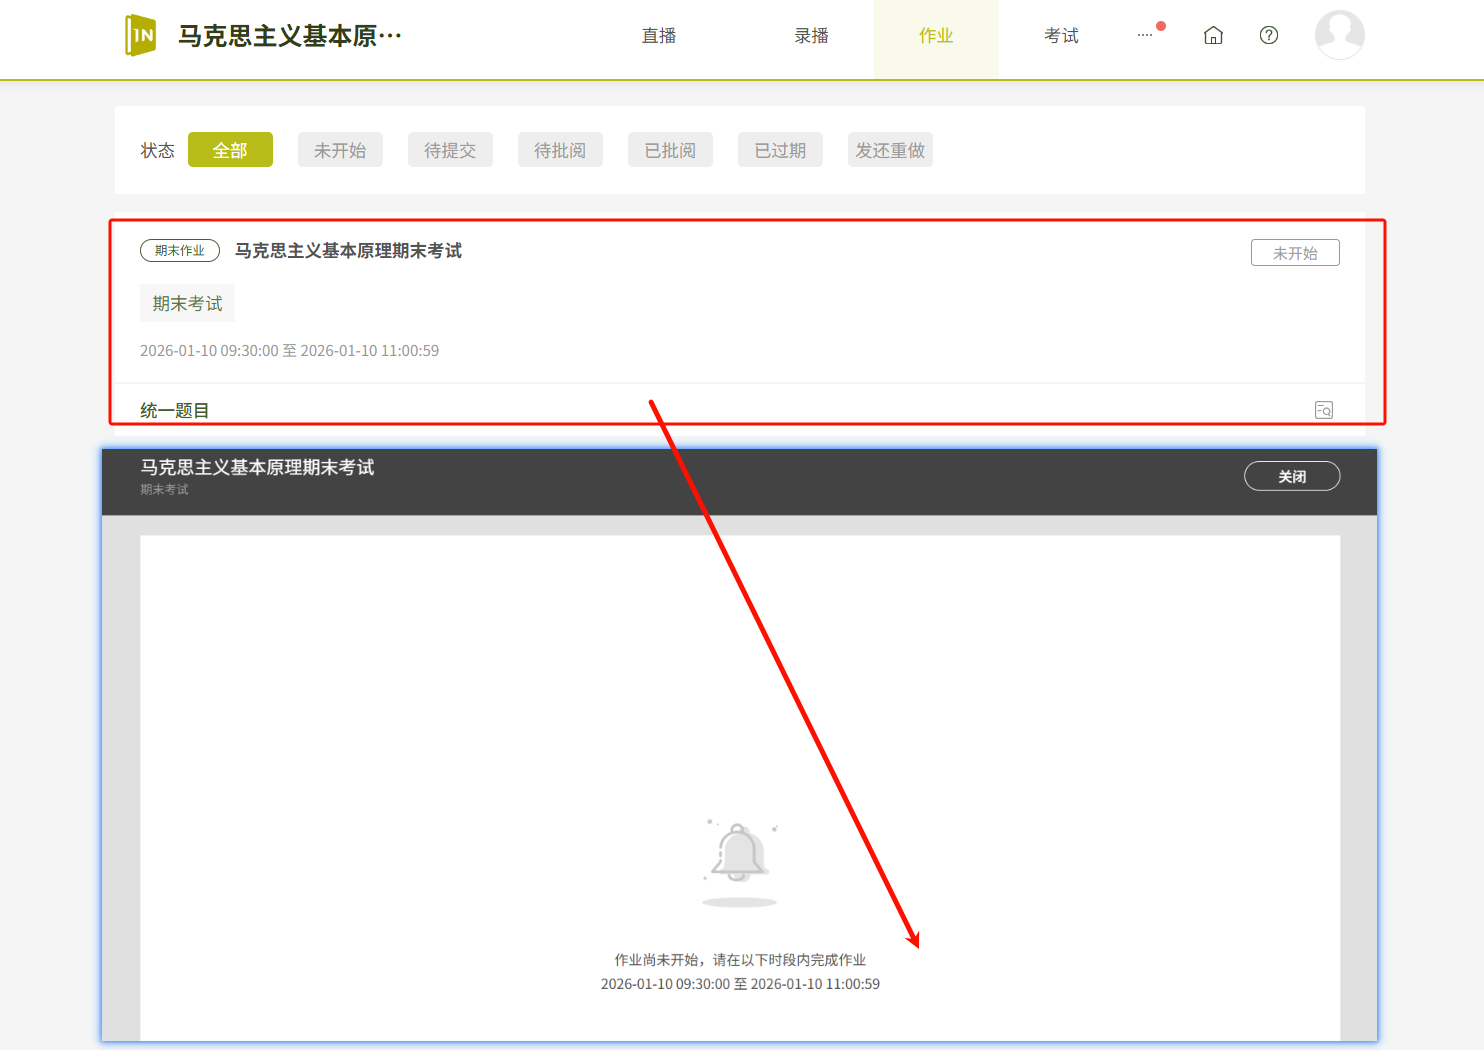Filter by 待提交 status

pyautogui.click(x=450, y=150)
